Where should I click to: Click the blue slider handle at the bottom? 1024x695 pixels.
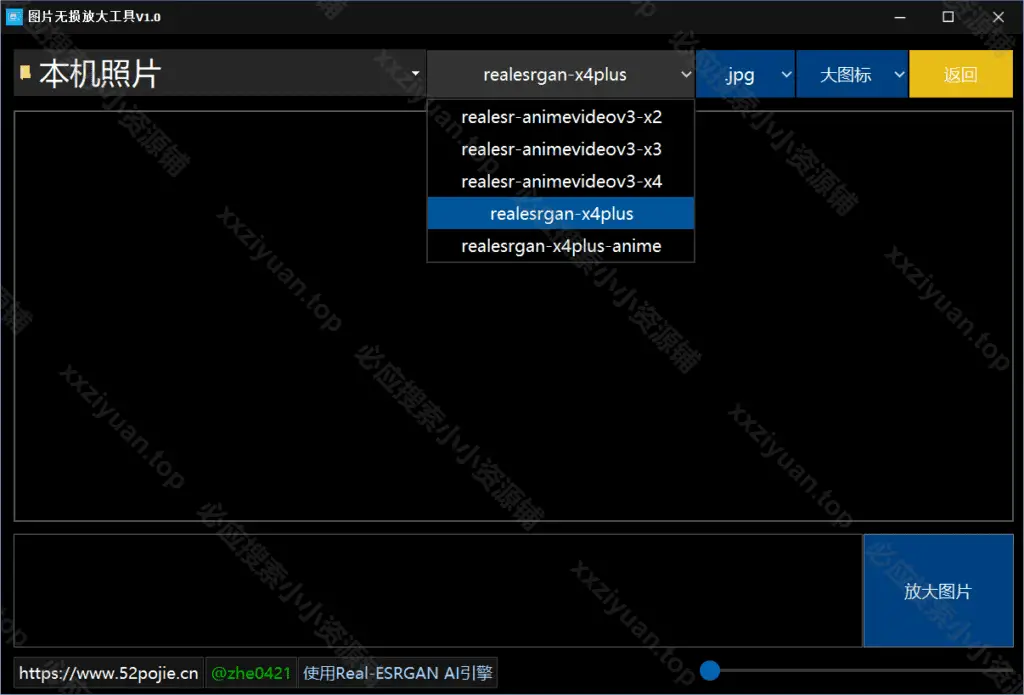pyautogui.click(x=710, y=670)
